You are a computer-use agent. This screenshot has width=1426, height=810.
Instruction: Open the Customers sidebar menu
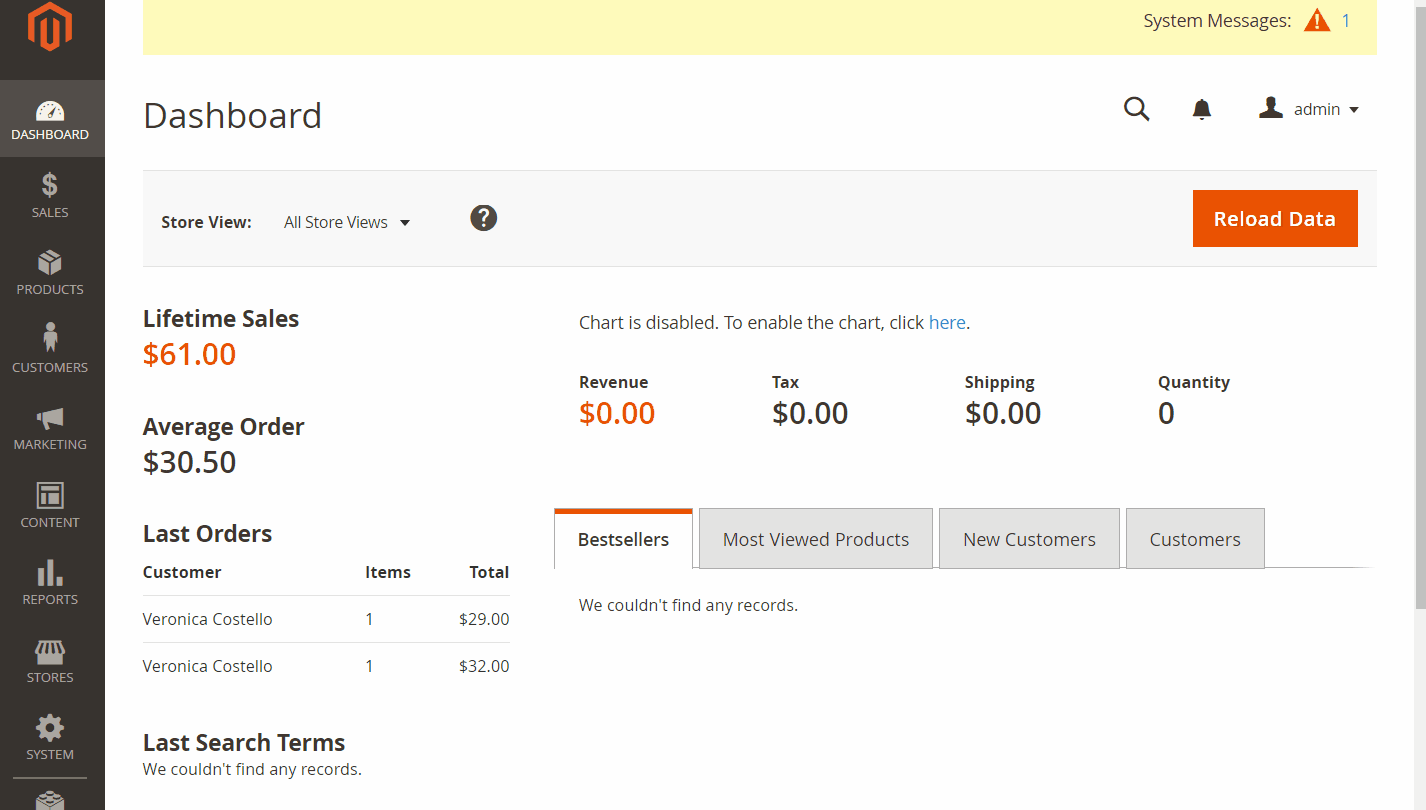click(x=50, y=350)
